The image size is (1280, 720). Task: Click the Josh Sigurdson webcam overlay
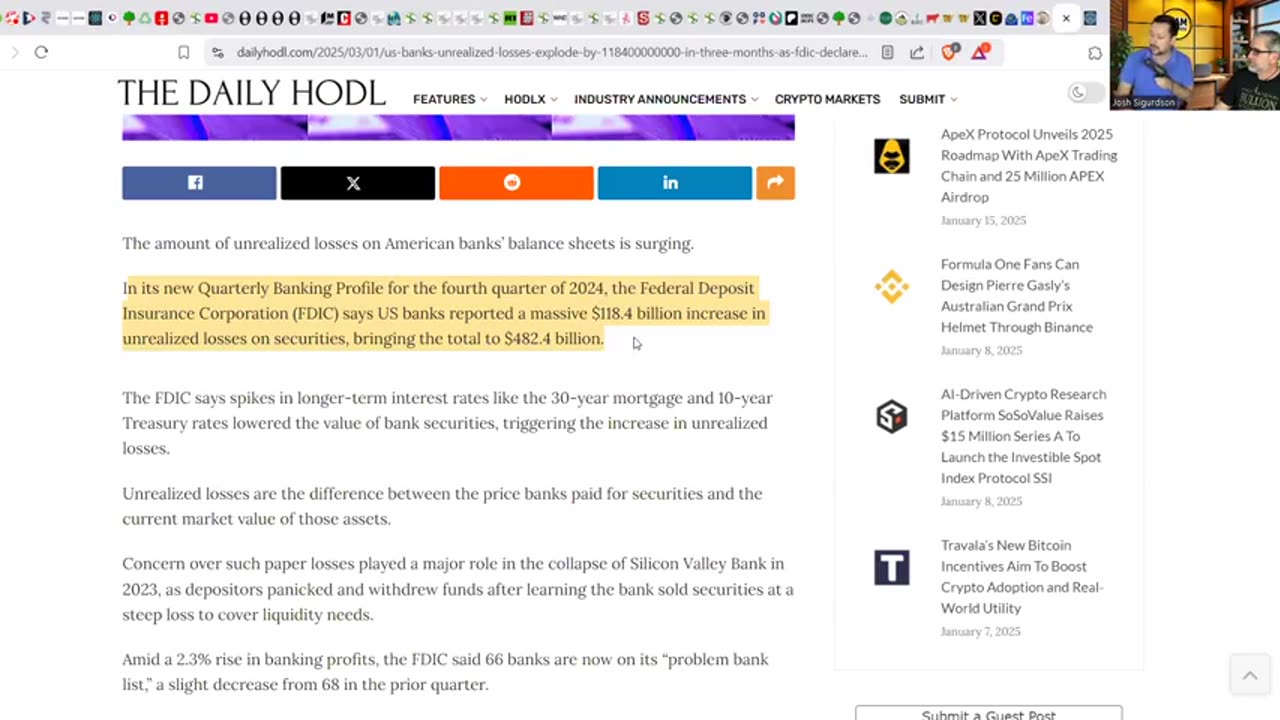1194,55
